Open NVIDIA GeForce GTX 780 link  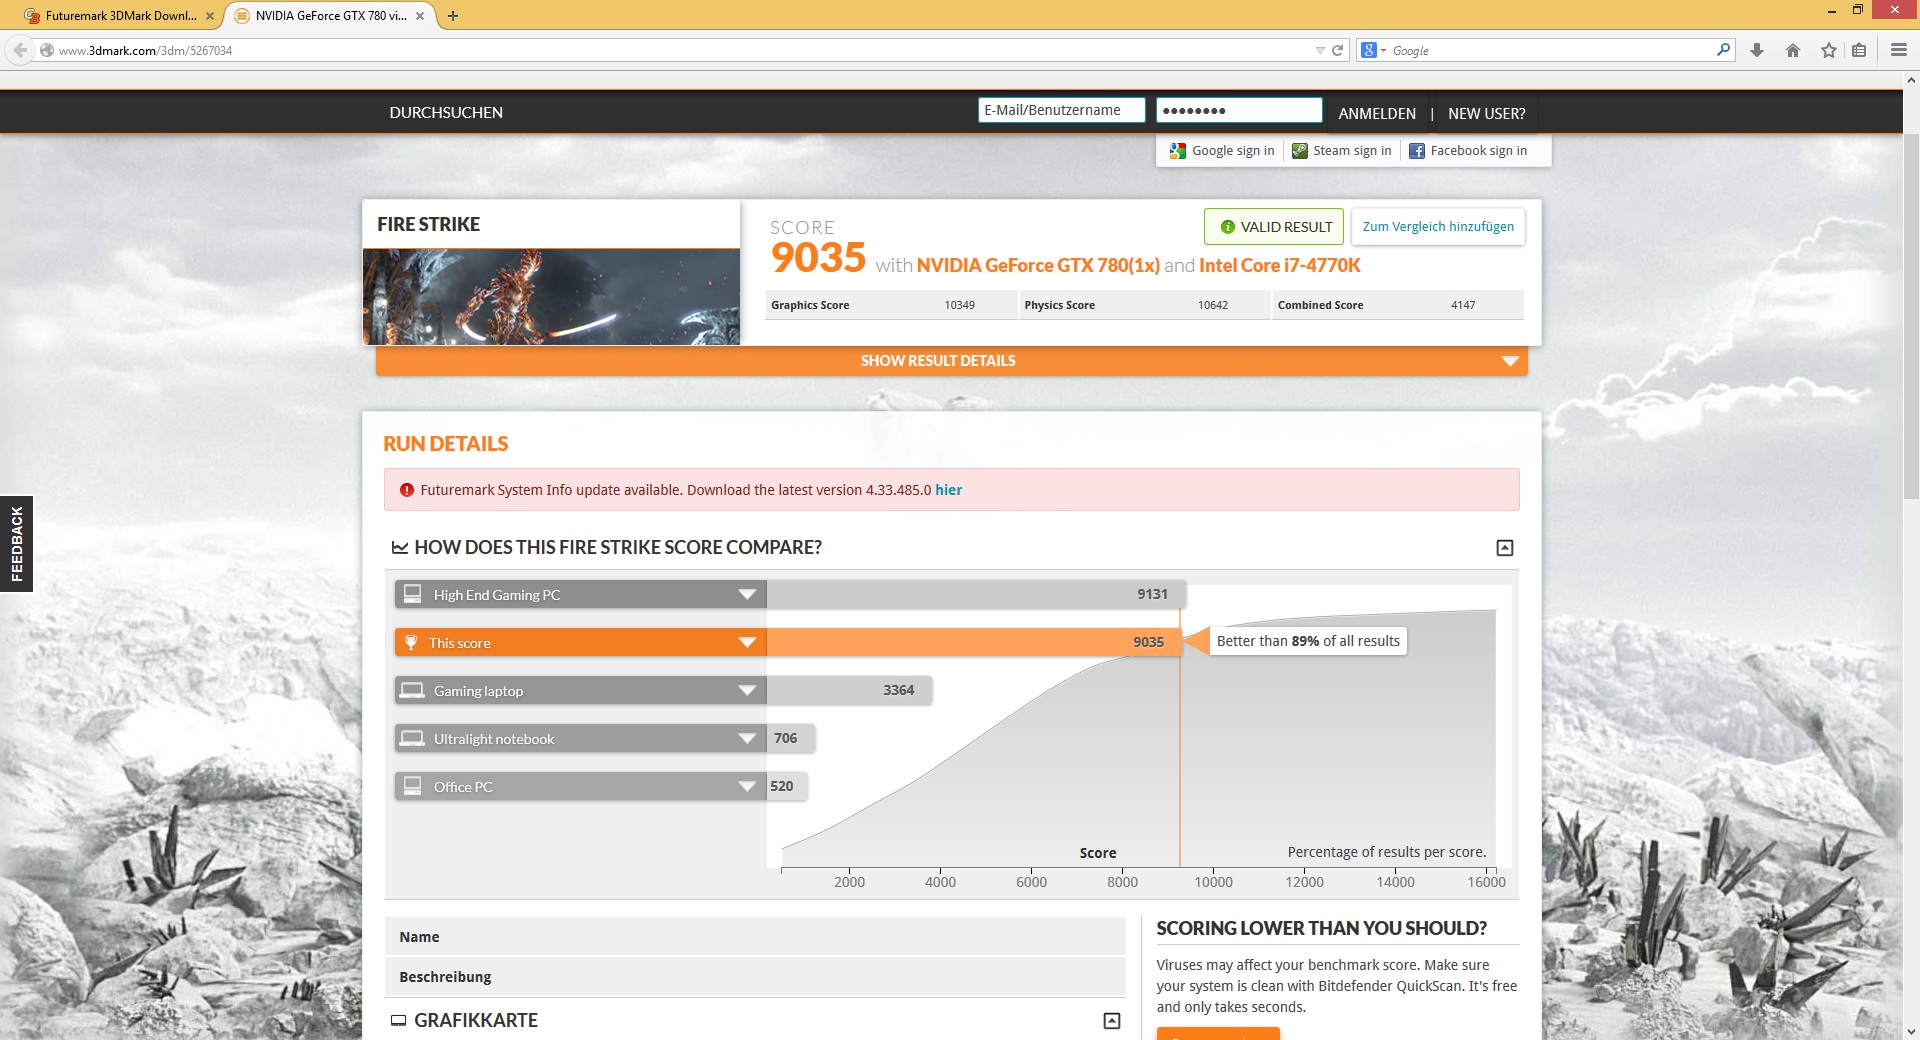click(x=1038, y=265)
